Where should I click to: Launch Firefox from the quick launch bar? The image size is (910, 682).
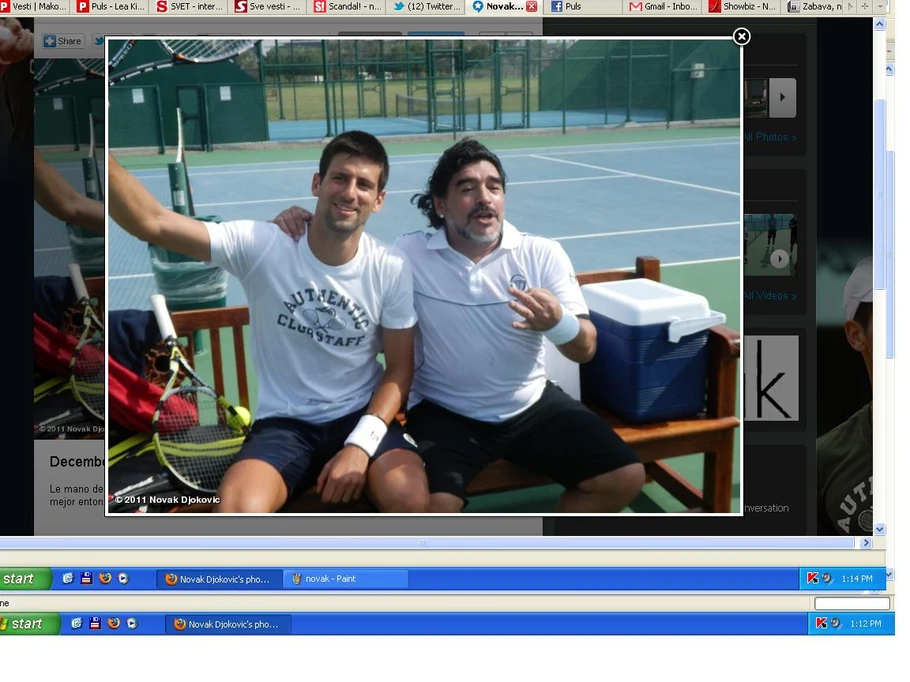coord(104,578)
